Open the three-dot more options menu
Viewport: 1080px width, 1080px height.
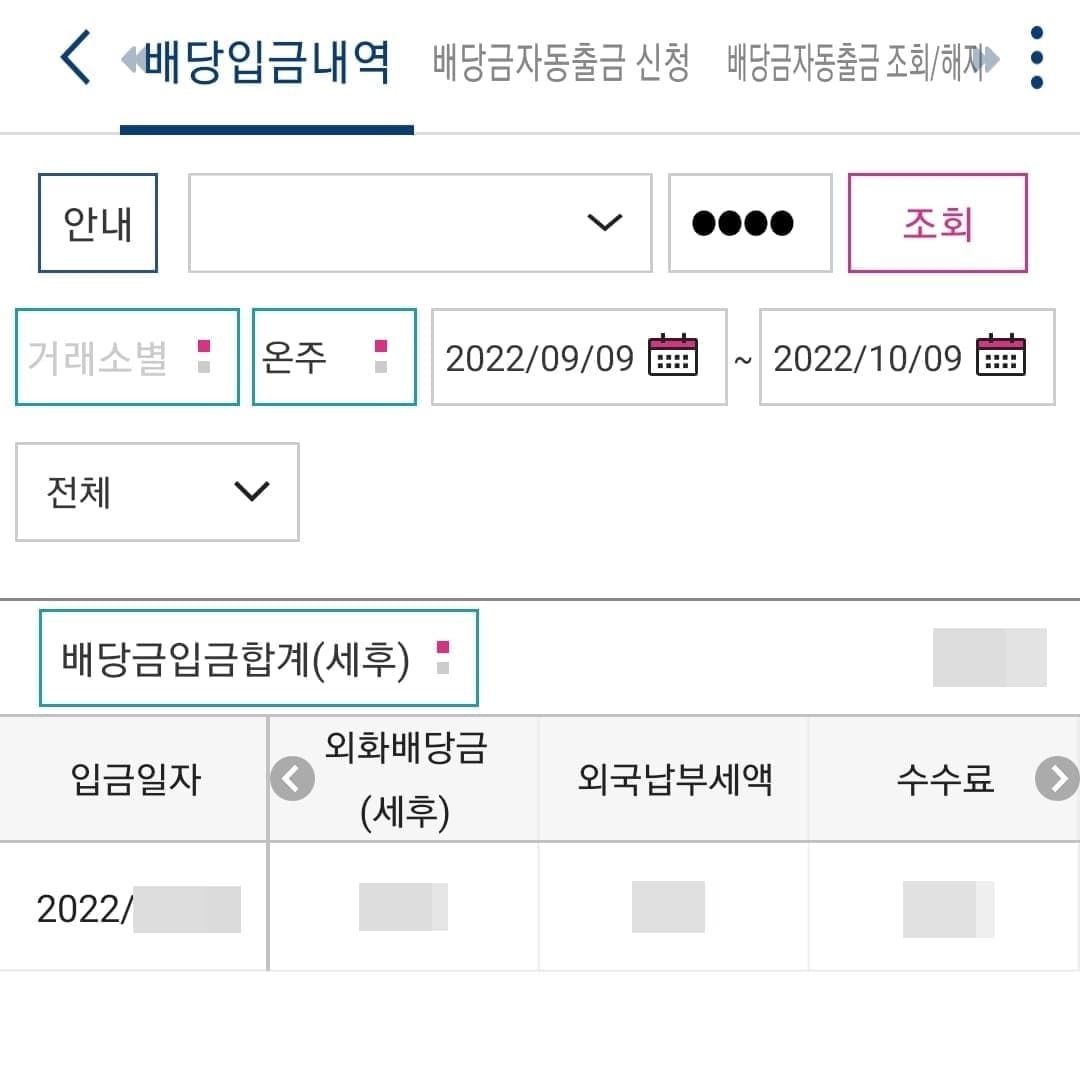tap(1036, 59)
